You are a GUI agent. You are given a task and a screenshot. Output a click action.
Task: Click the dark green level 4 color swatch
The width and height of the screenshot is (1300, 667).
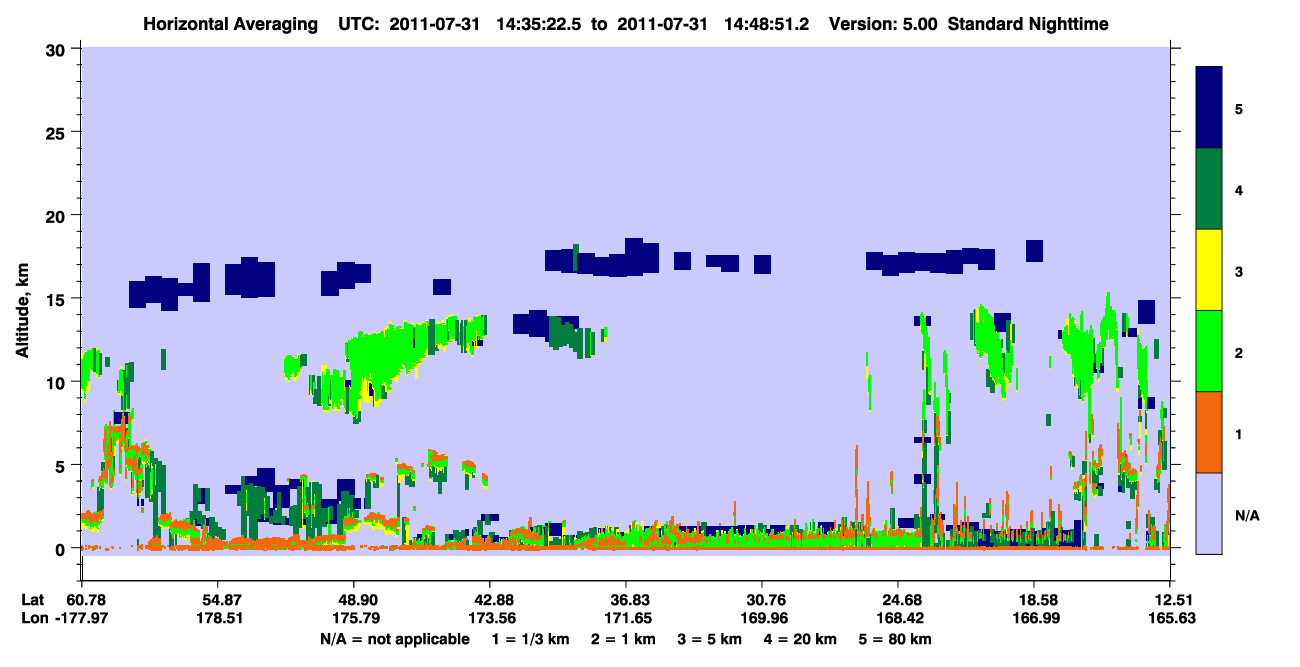1209,189
